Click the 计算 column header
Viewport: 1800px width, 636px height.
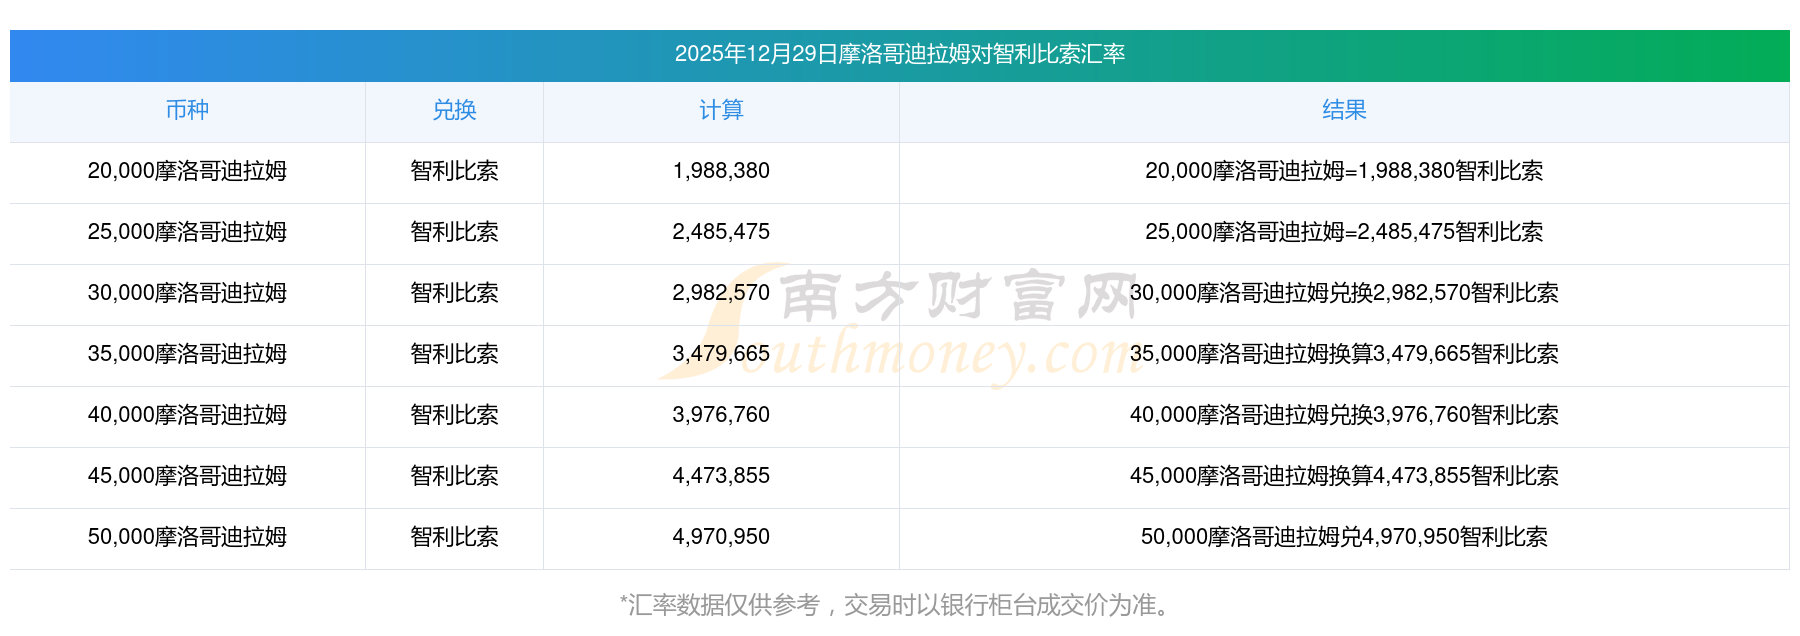[x=721, y=110]
